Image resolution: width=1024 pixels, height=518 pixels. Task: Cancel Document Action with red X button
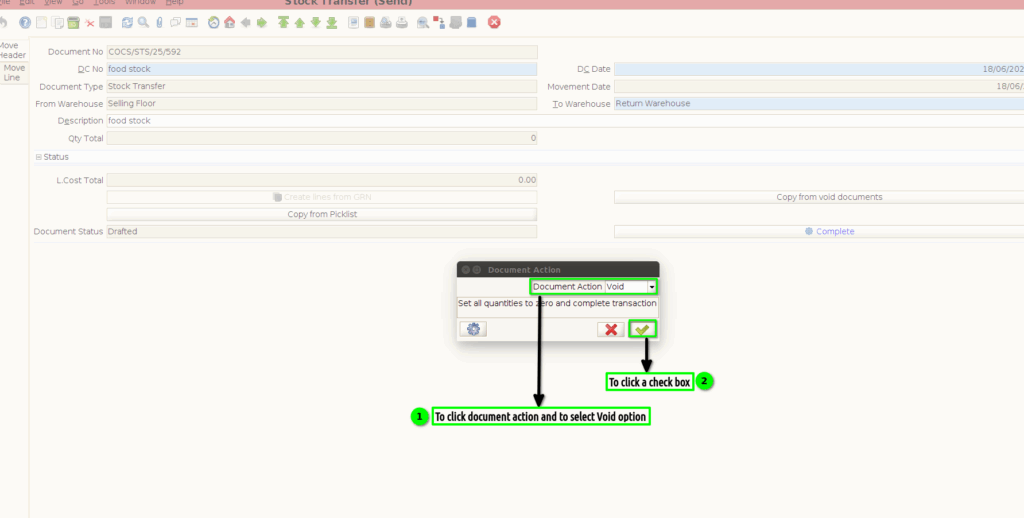point(611,330)
